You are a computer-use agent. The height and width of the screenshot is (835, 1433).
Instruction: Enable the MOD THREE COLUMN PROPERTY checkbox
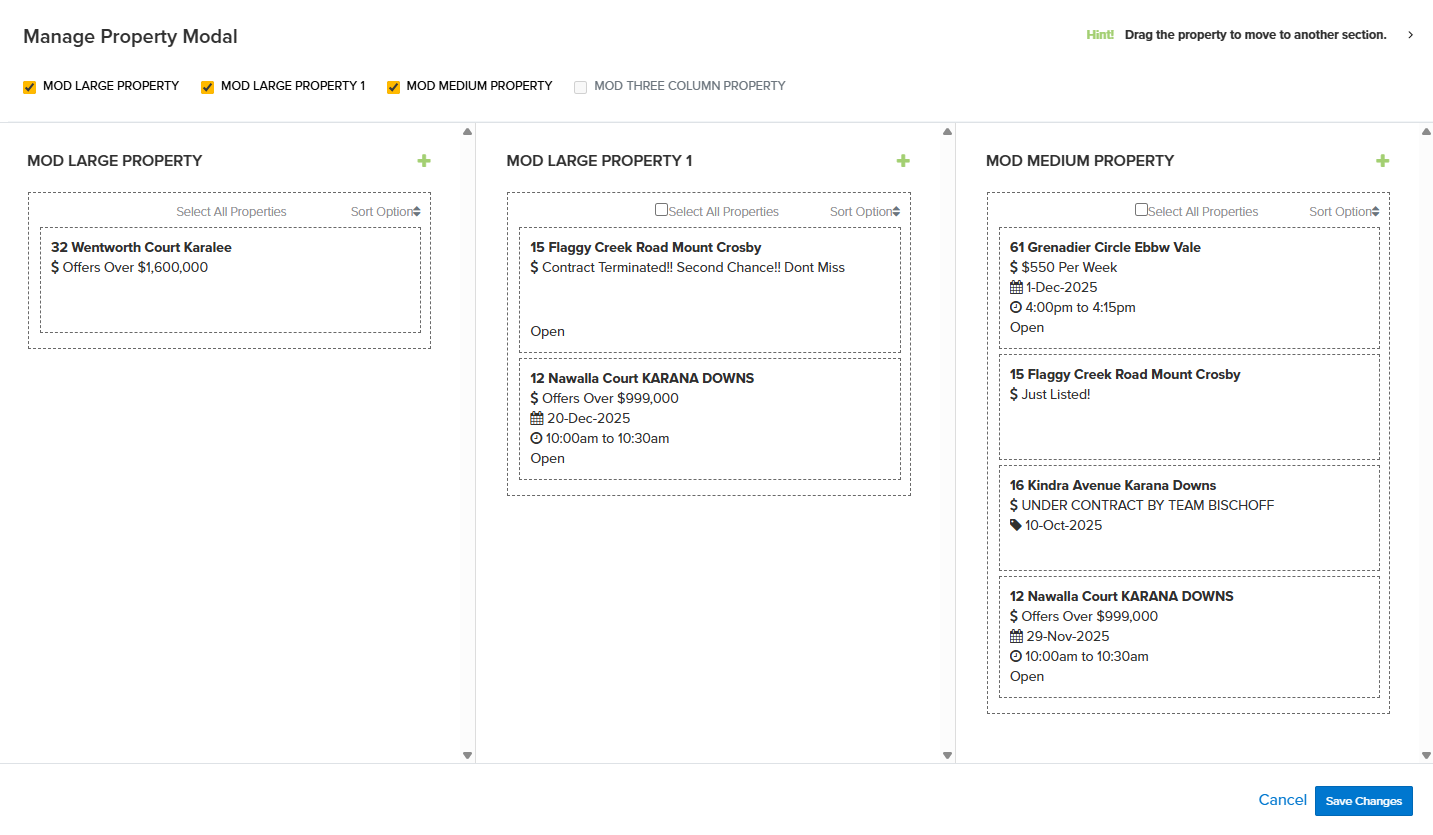tap(581, 87)
